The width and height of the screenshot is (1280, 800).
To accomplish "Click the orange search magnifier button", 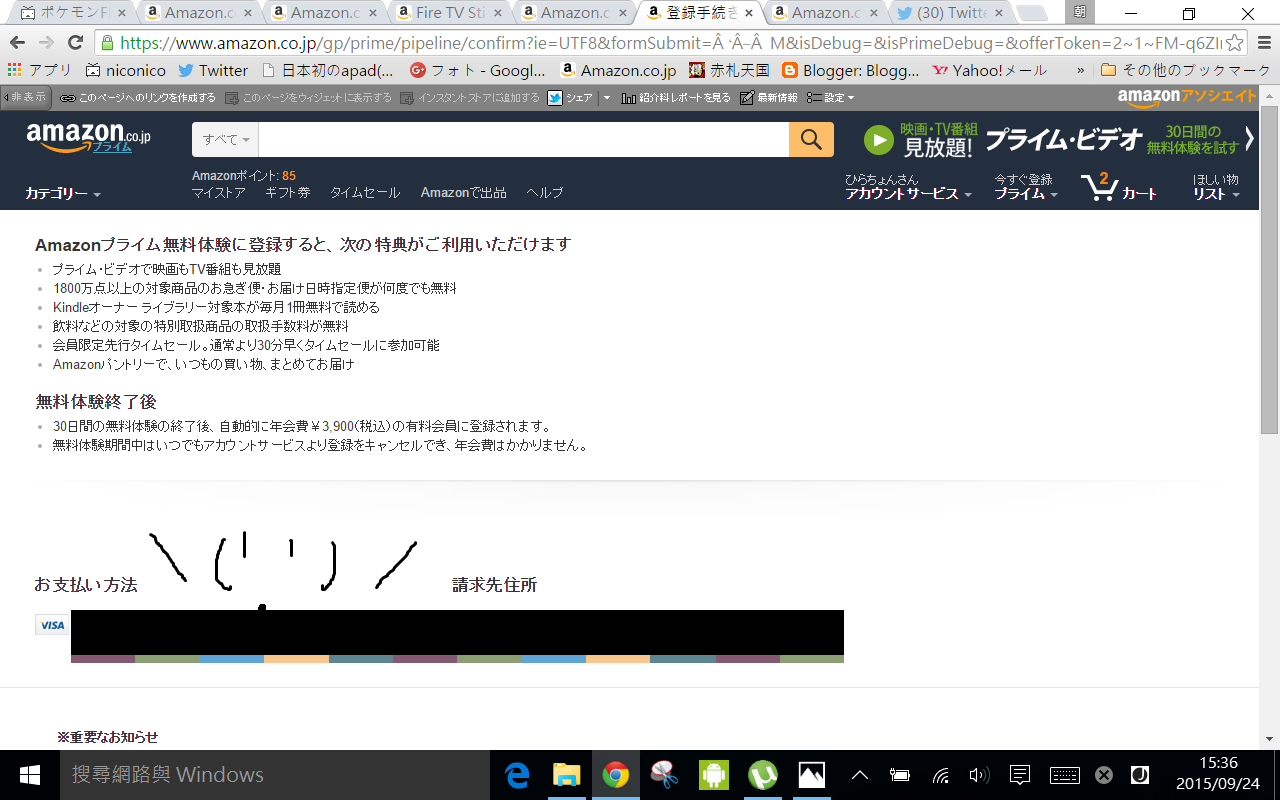I will [811, 139].
